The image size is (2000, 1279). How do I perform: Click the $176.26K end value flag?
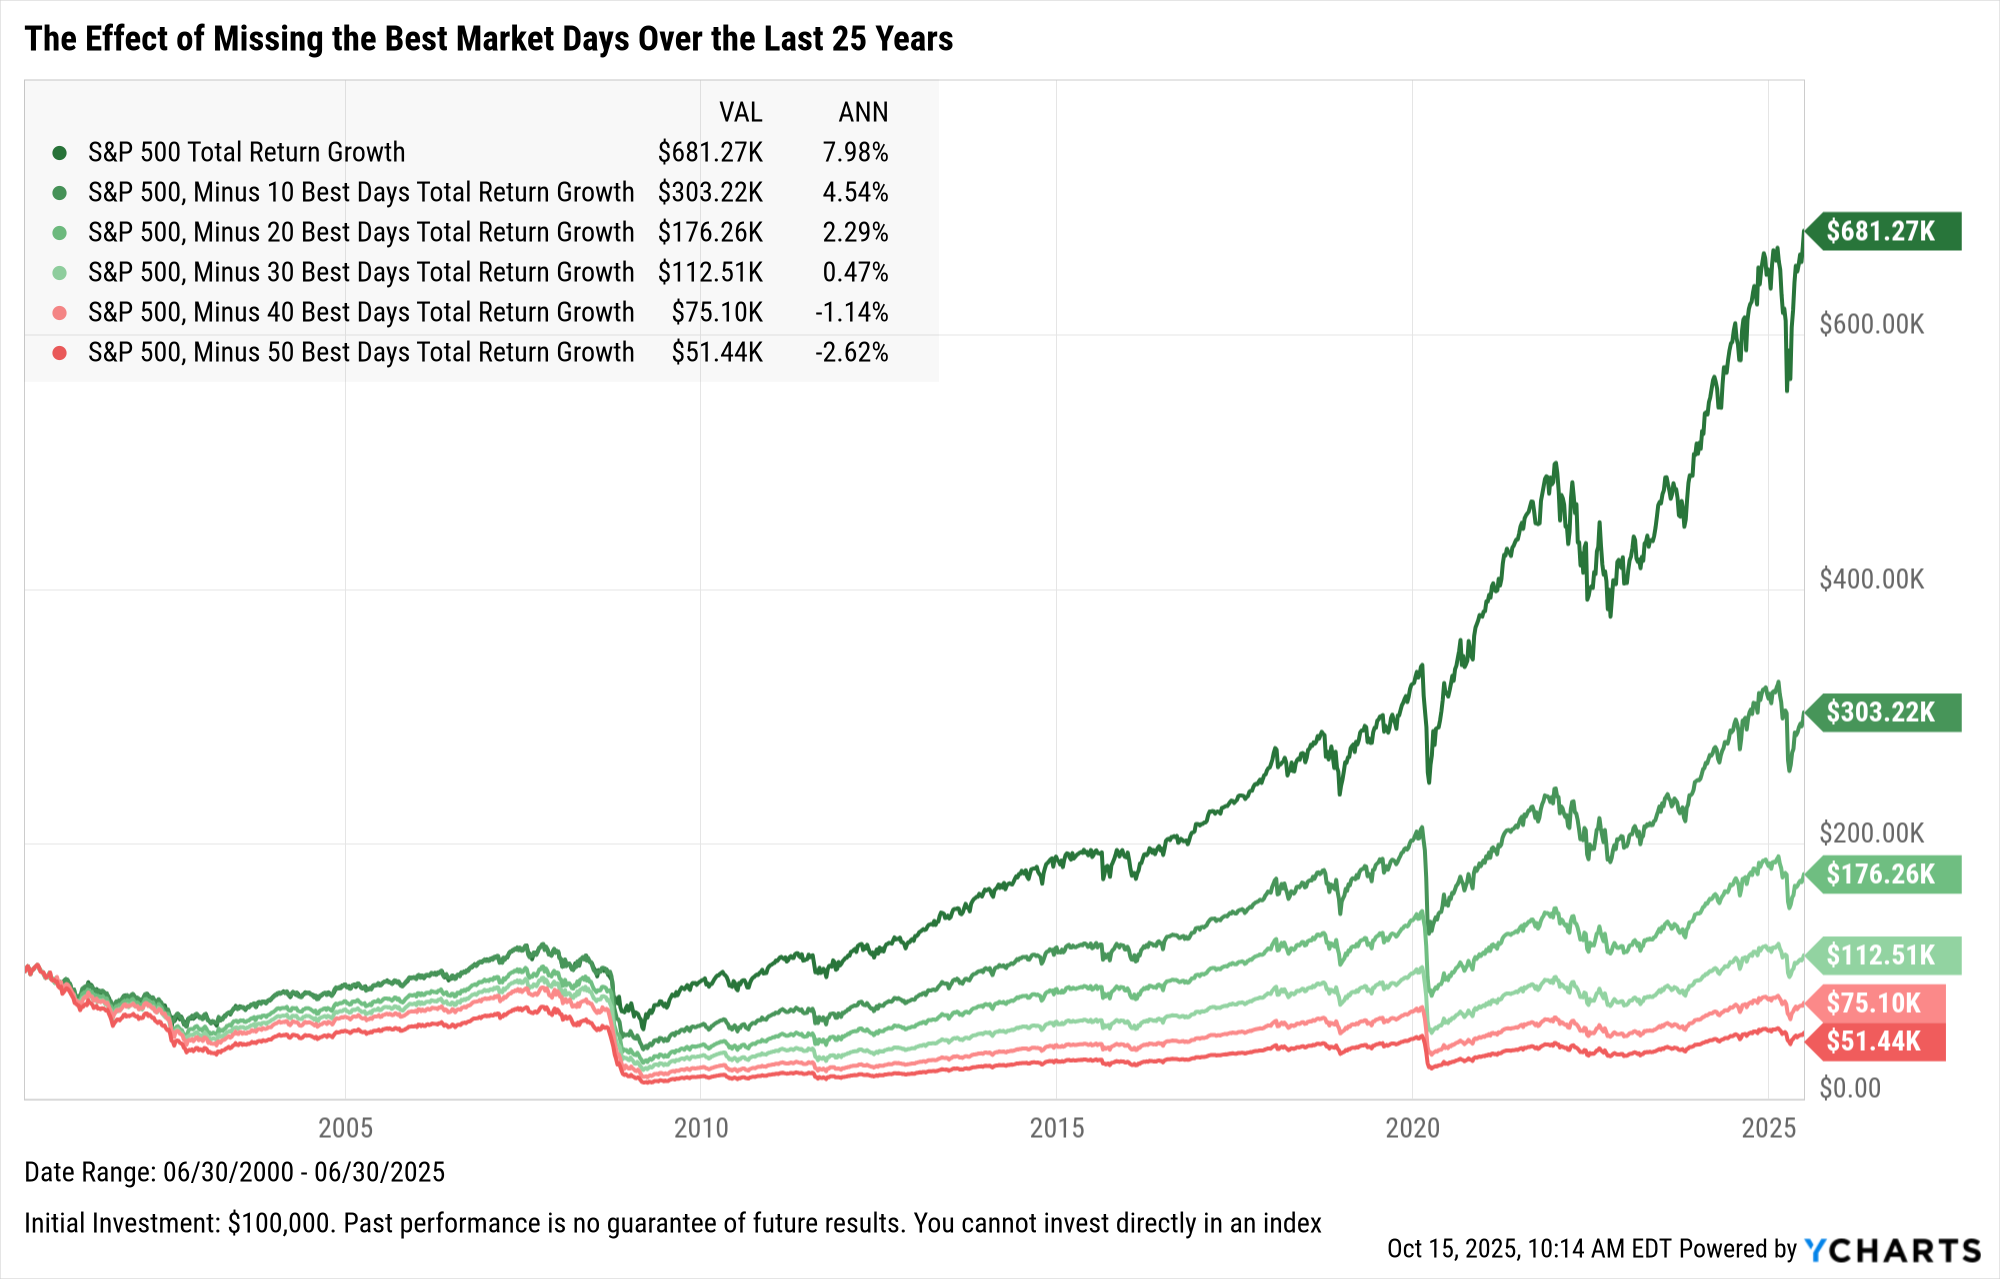pyautogui.click(x=1882, y=874)
